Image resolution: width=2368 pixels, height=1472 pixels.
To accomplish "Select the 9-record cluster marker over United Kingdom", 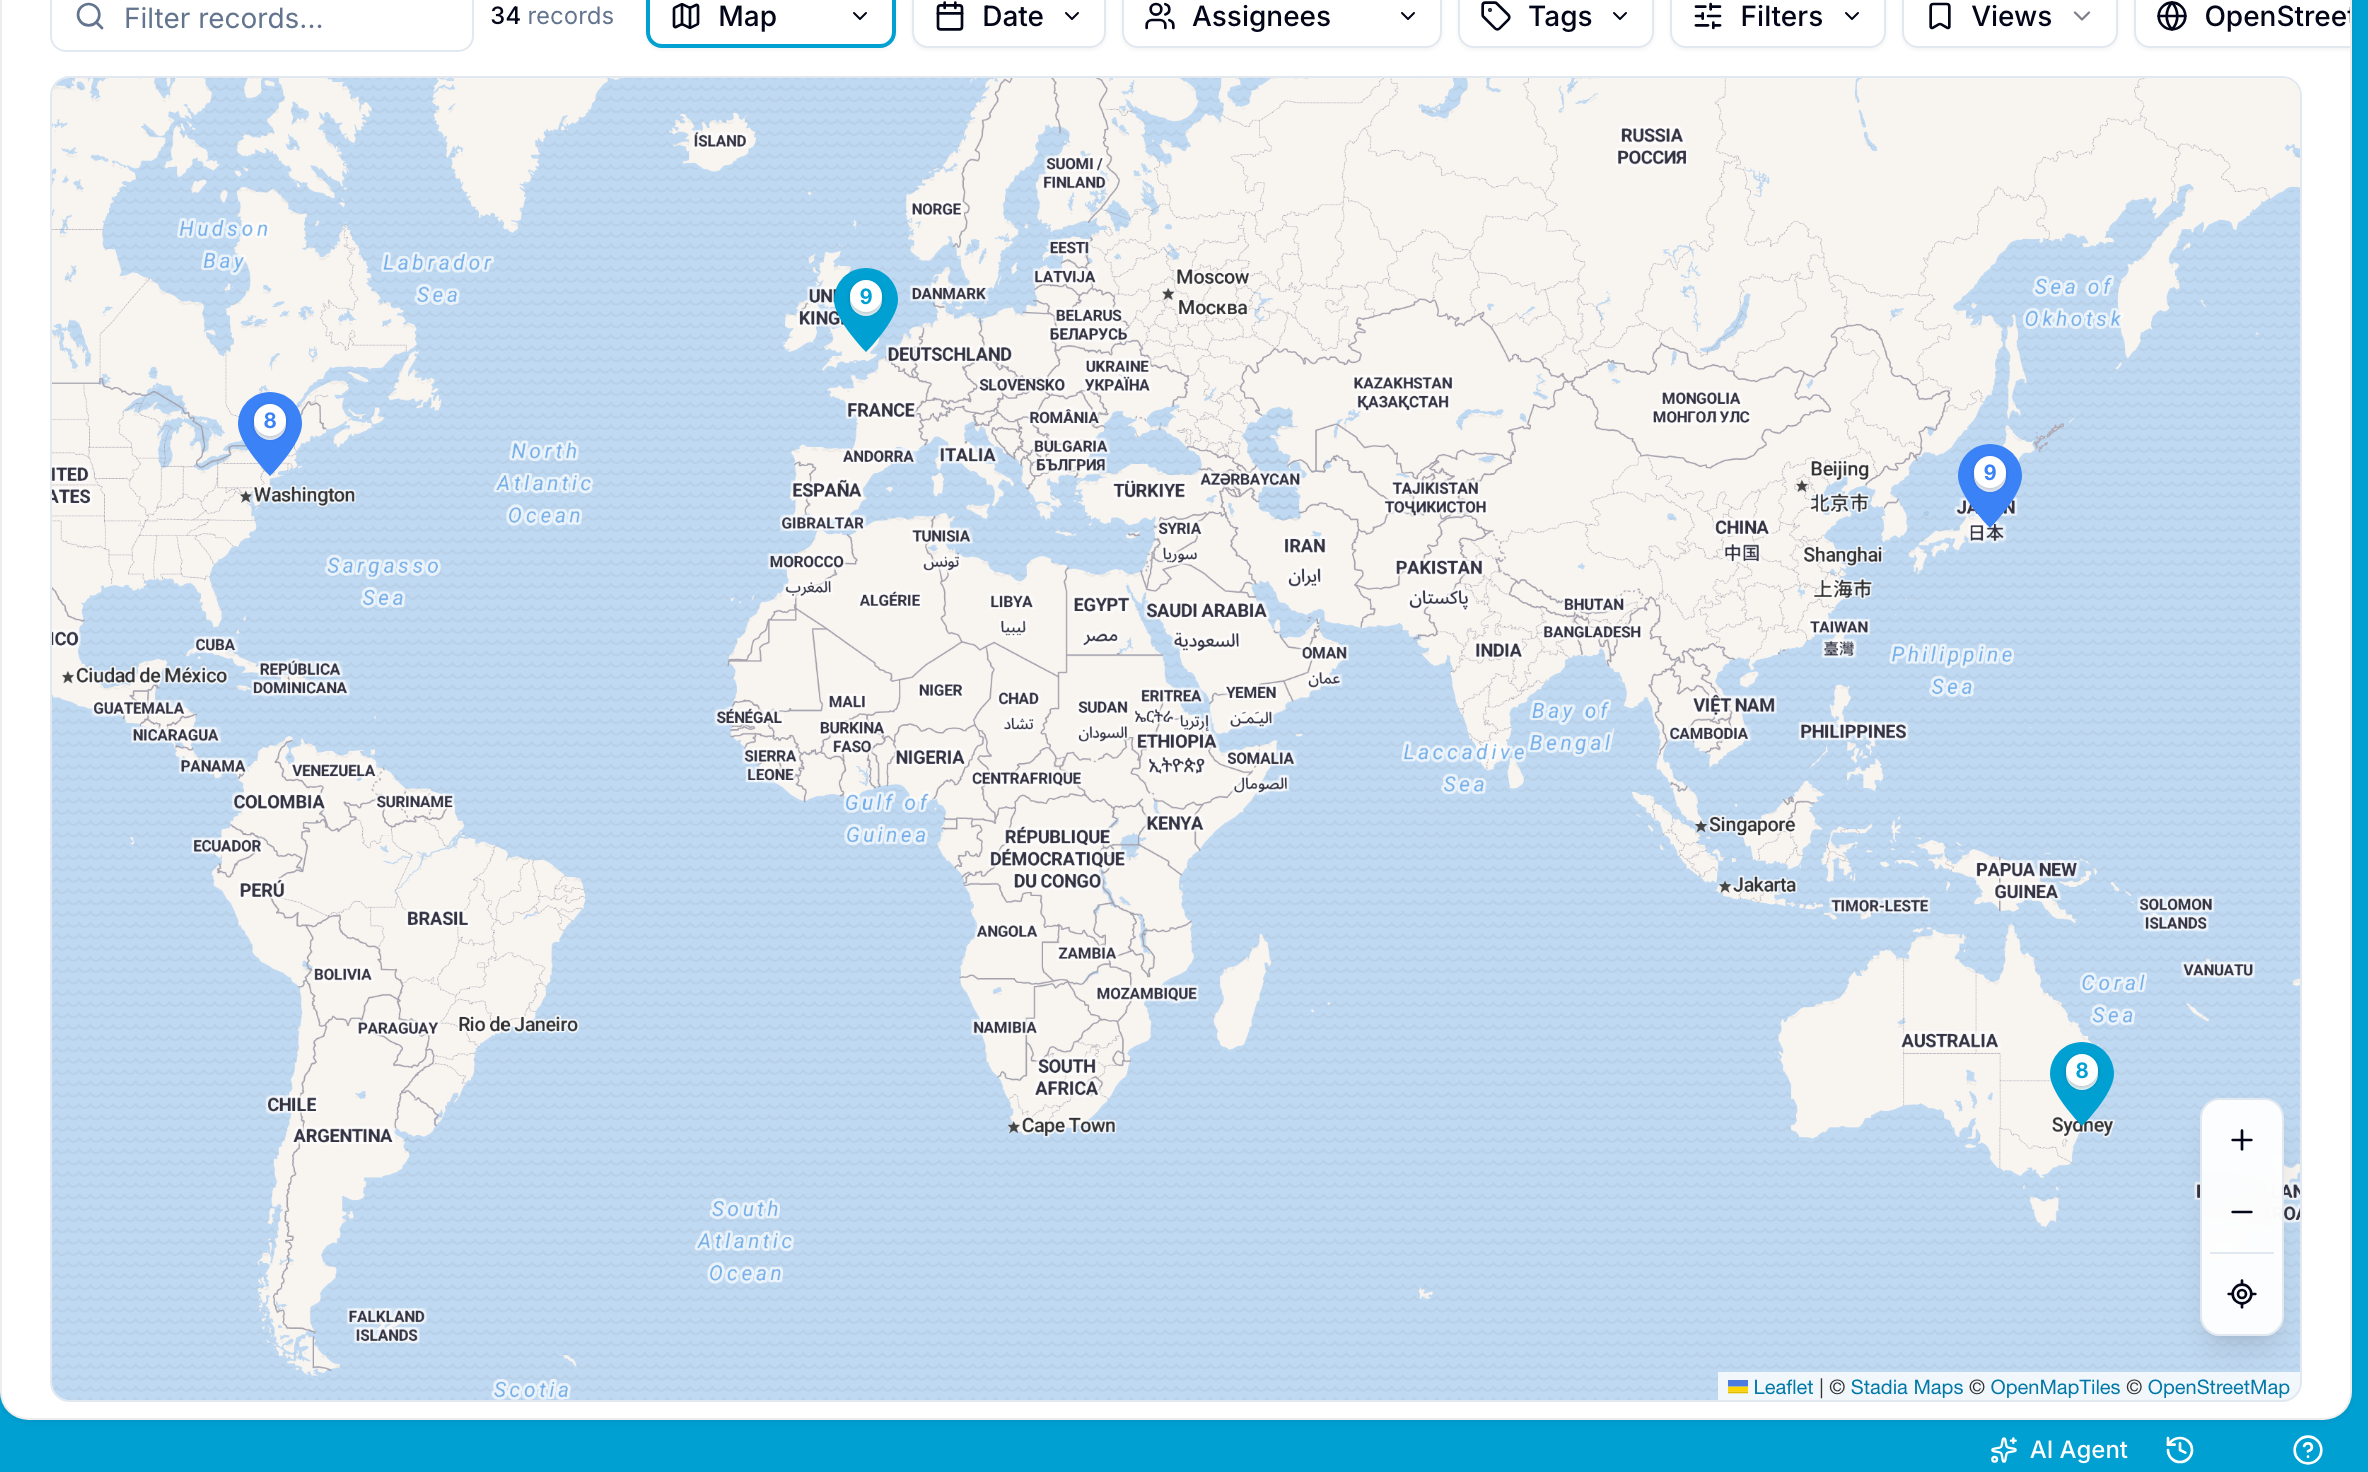I will click(866, 308).
